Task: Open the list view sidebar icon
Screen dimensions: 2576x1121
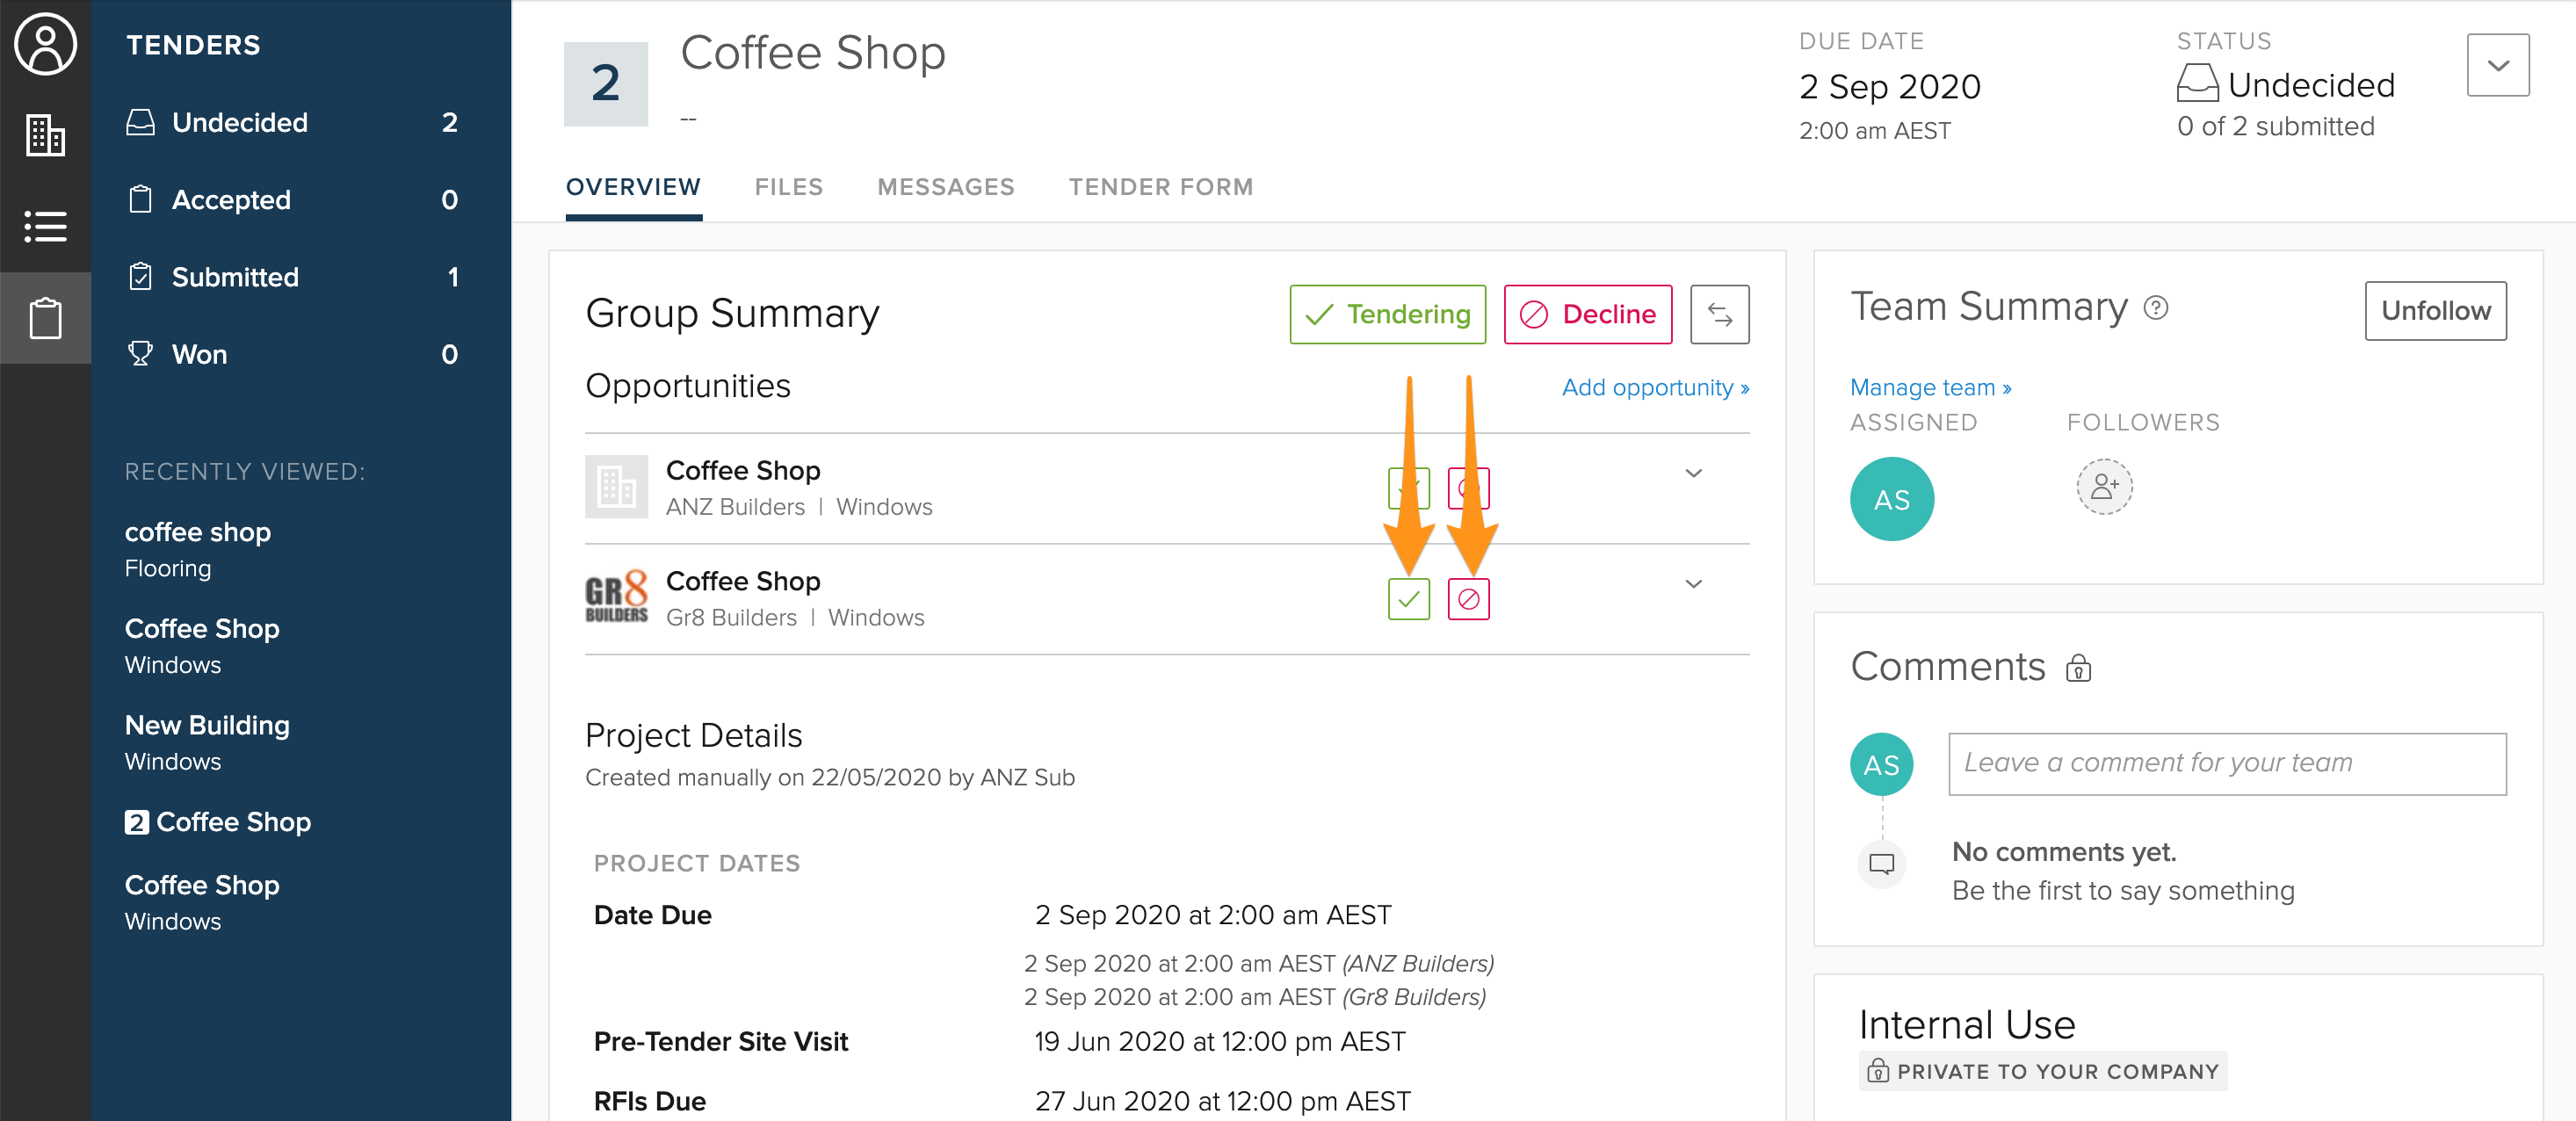Action: click(x=45, y=226)
